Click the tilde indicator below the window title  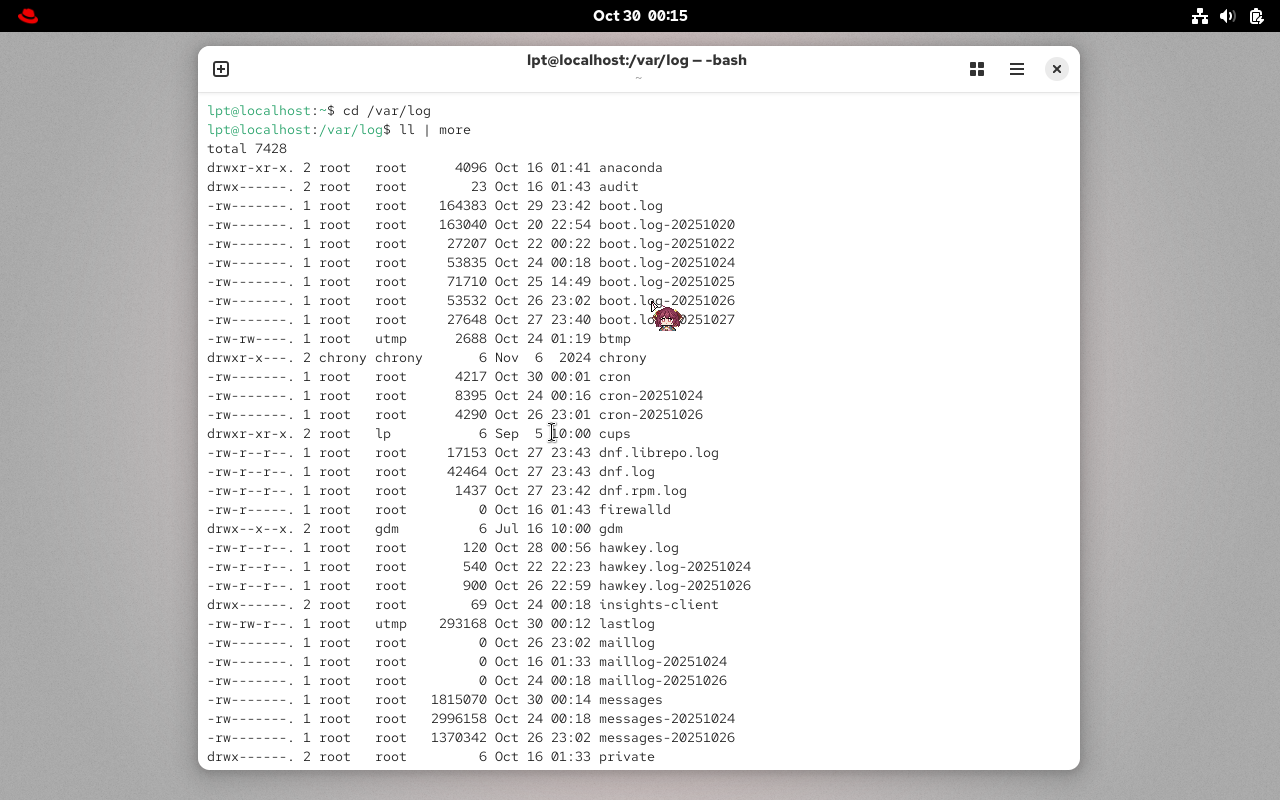click(639, 77)
